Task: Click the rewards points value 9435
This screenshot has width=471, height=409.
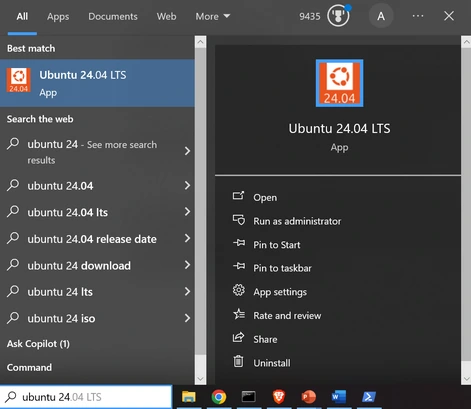Action: 309,16
